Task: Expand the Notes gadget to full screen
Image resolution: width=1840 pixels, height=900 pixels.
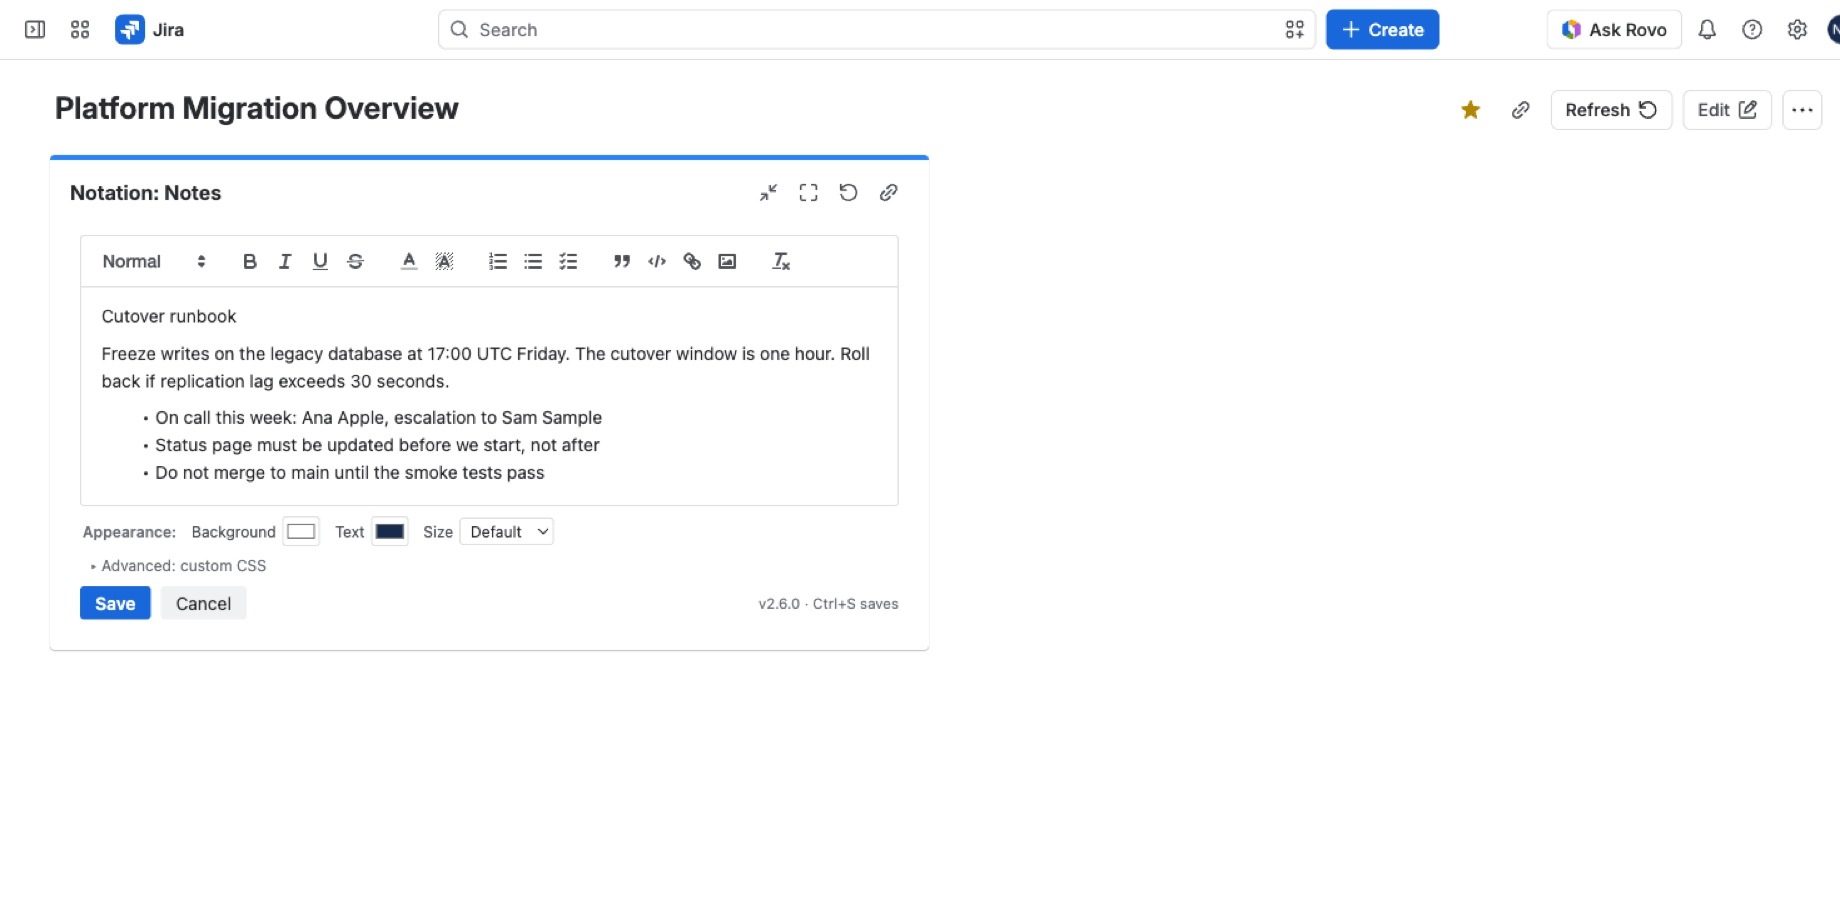Action: 808,193
